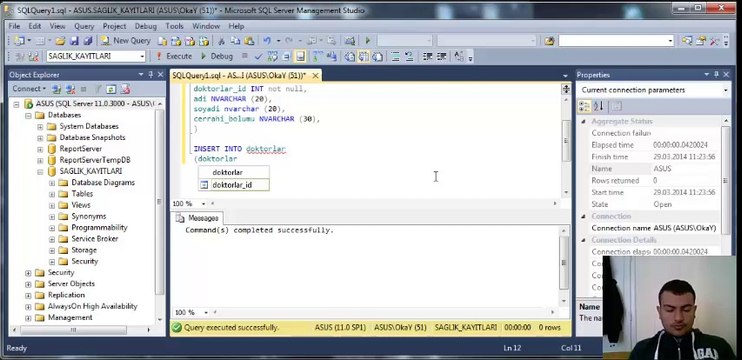This screenshot has width=742, height=360.
Task: Toggle Alphabetical sort in Properties panel
Action: tap(599, 106)
